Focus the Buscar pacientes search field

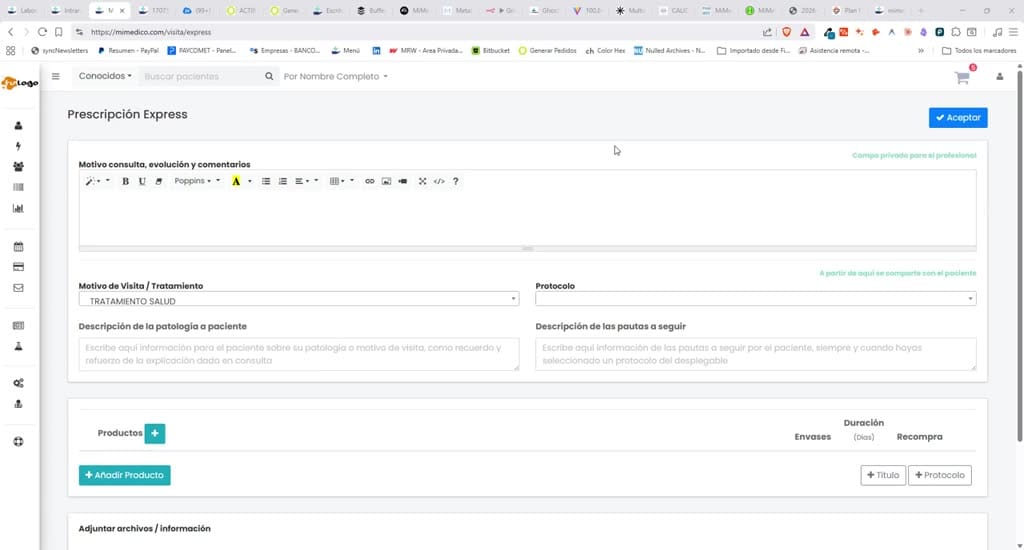[202, 76]
